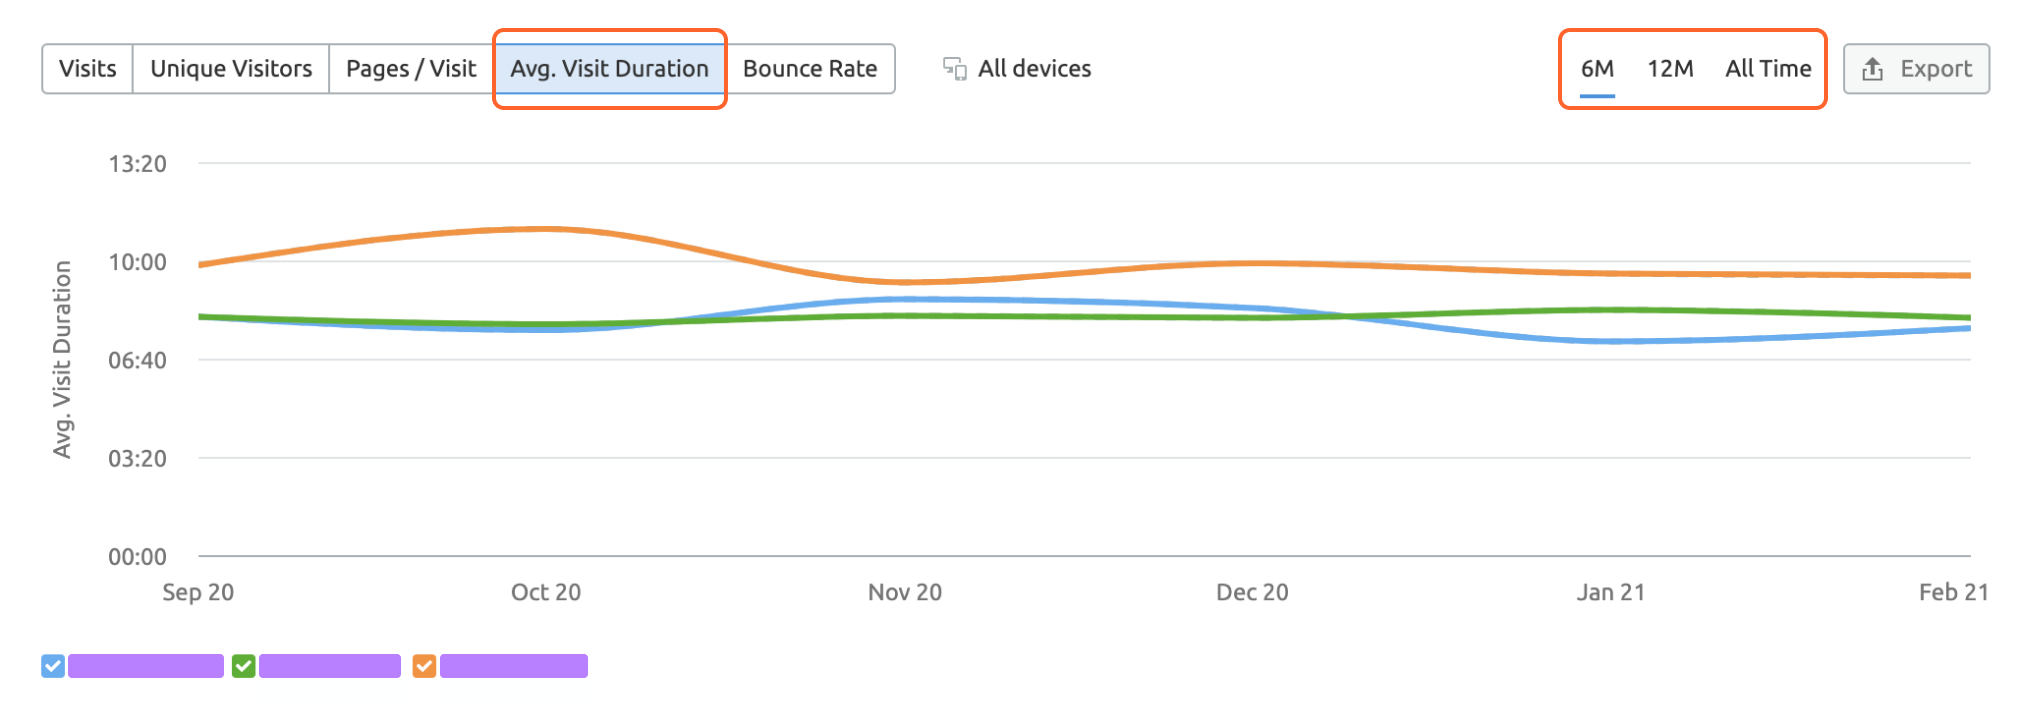Show the Bounce Rate tab
2020x720 pixels.
tap(810, 69)
